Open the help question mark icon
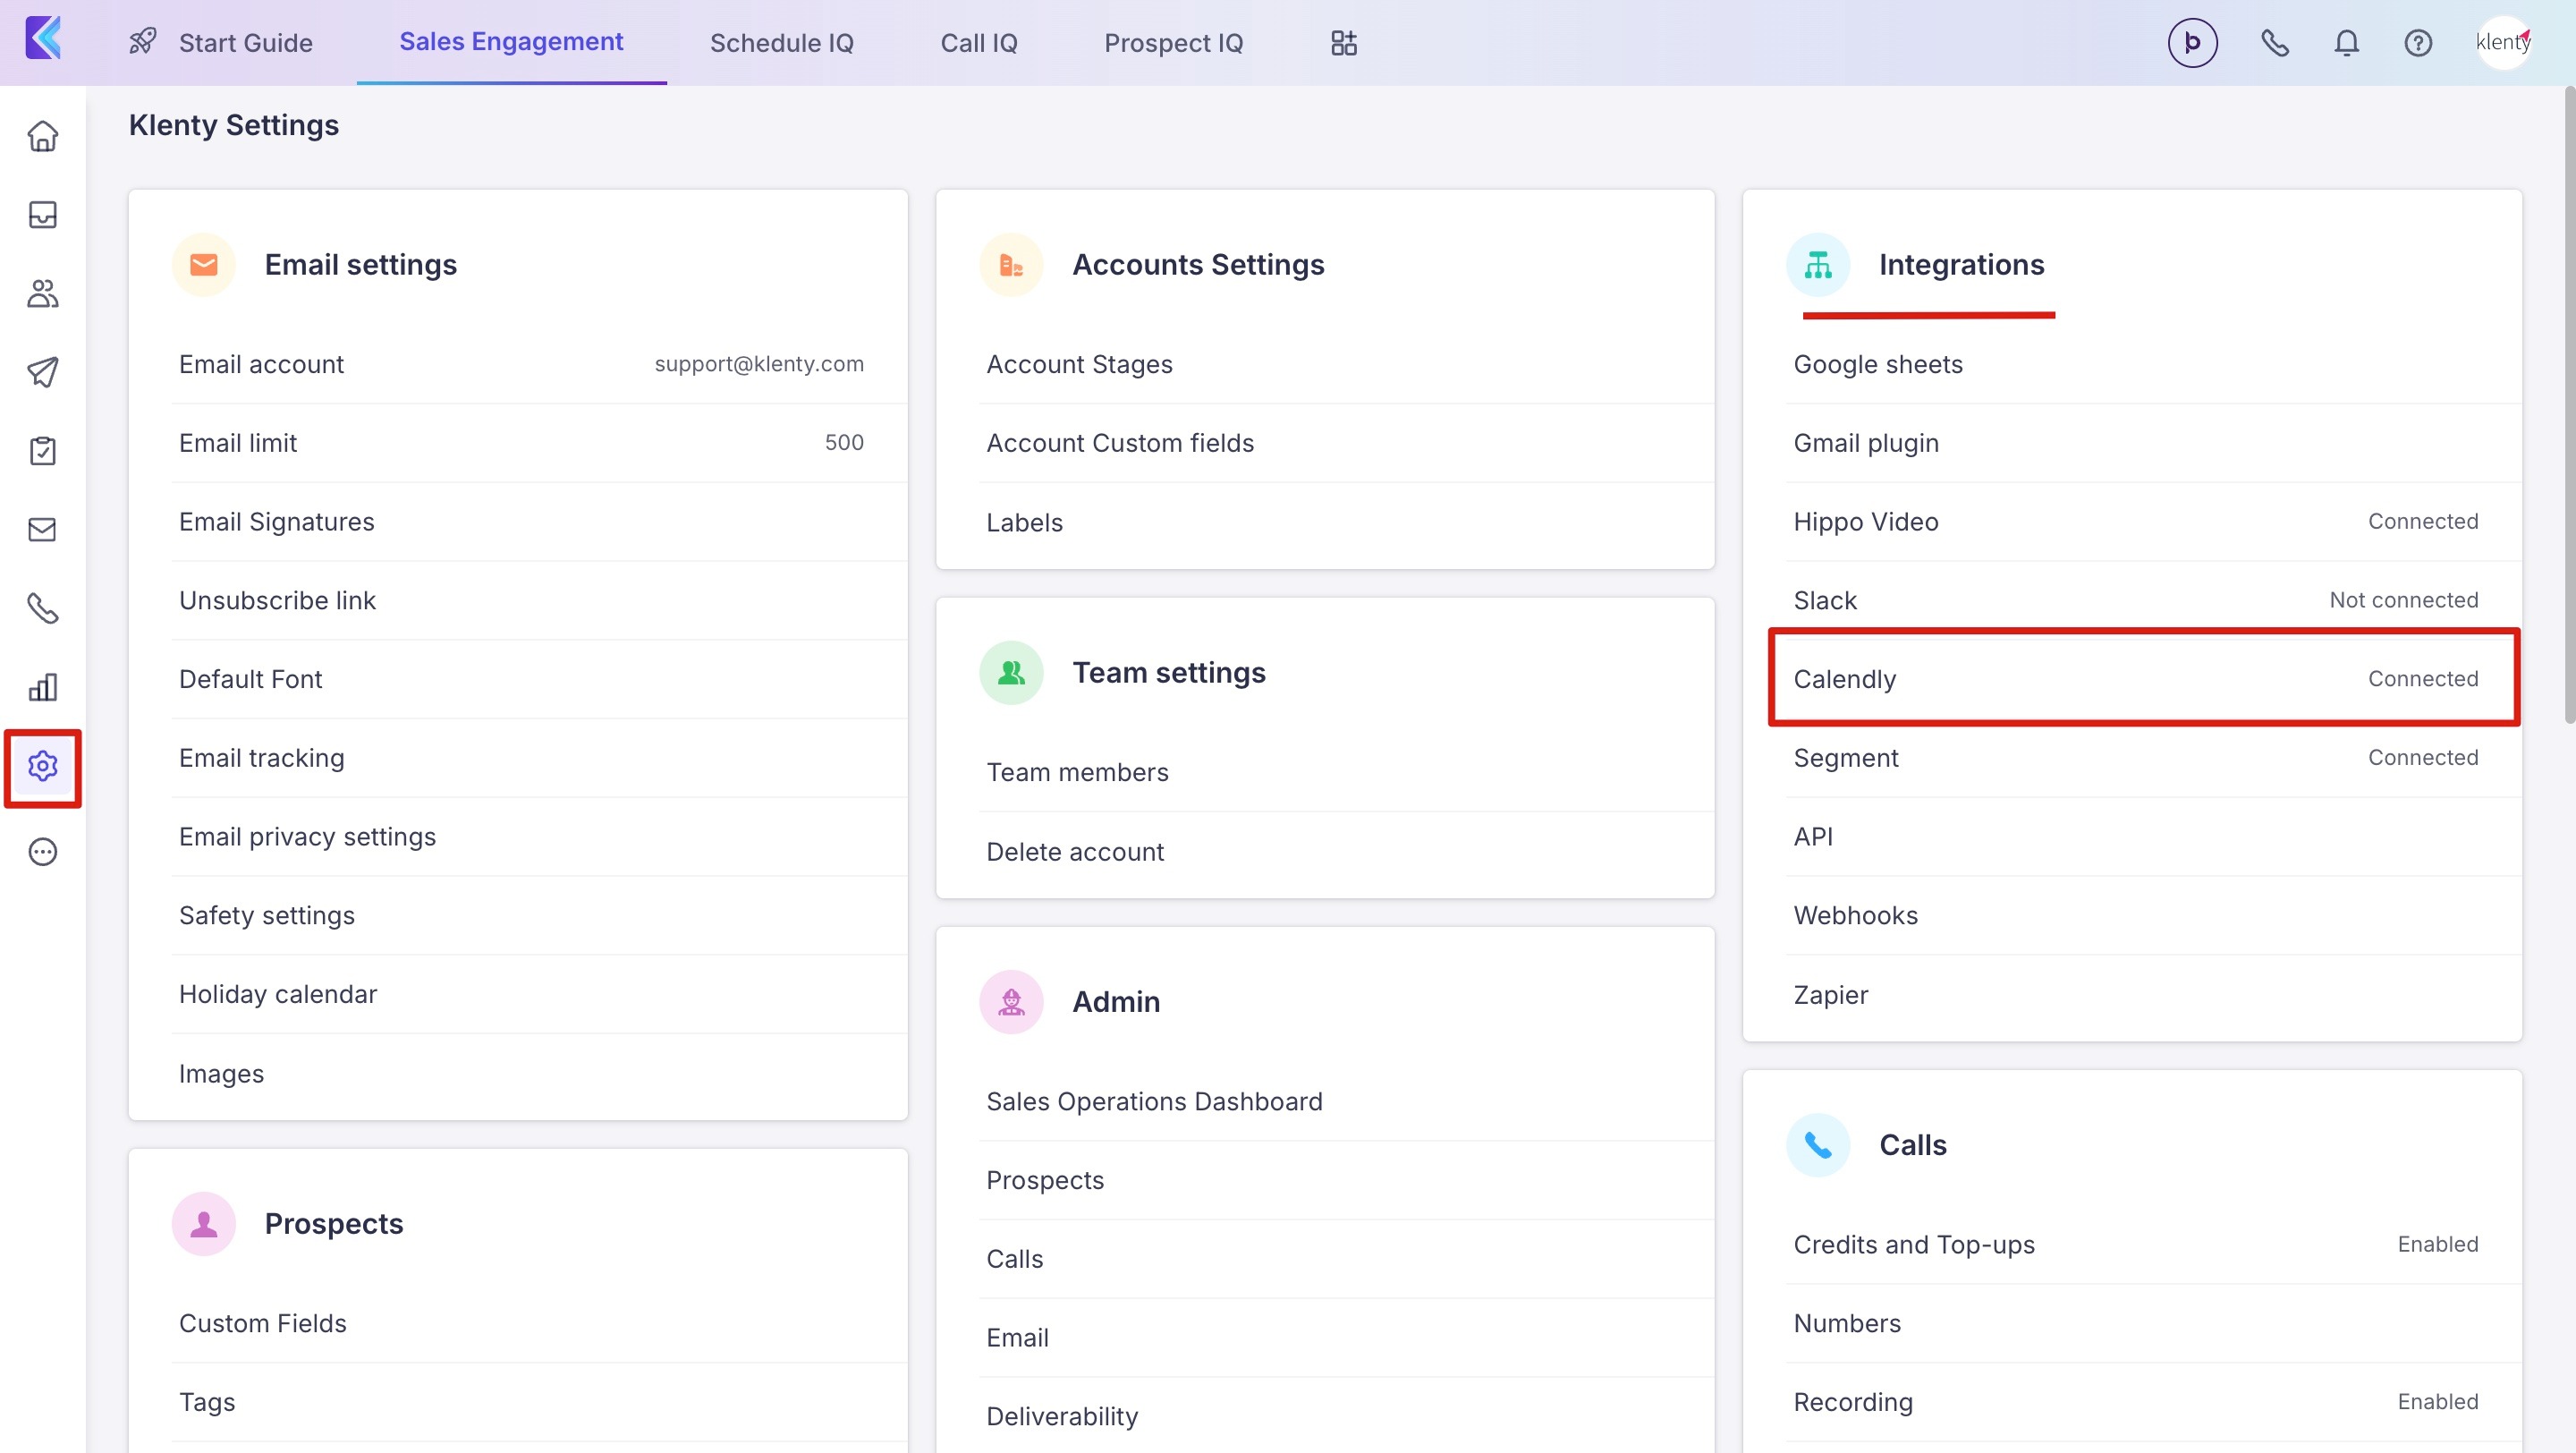 click(2417, 43)
